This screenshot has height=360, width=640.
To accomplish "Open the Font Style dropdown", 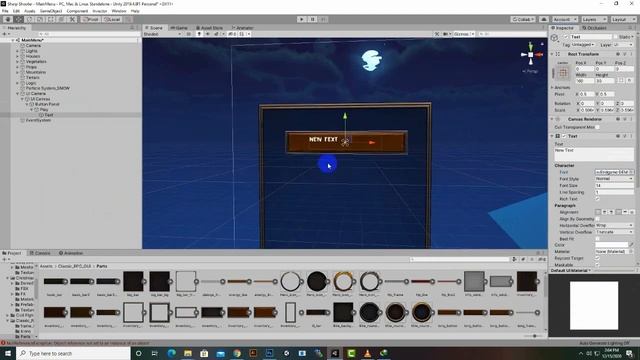I will pos(614,179).
